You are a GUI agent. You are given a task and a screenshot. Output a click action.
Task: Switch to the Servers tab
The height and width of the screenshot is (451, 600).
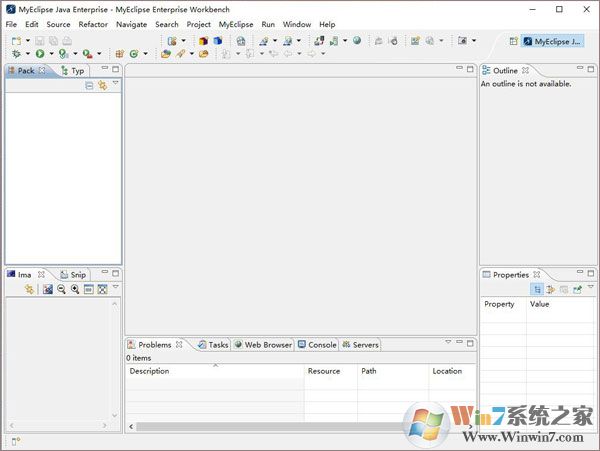(360, 345)
